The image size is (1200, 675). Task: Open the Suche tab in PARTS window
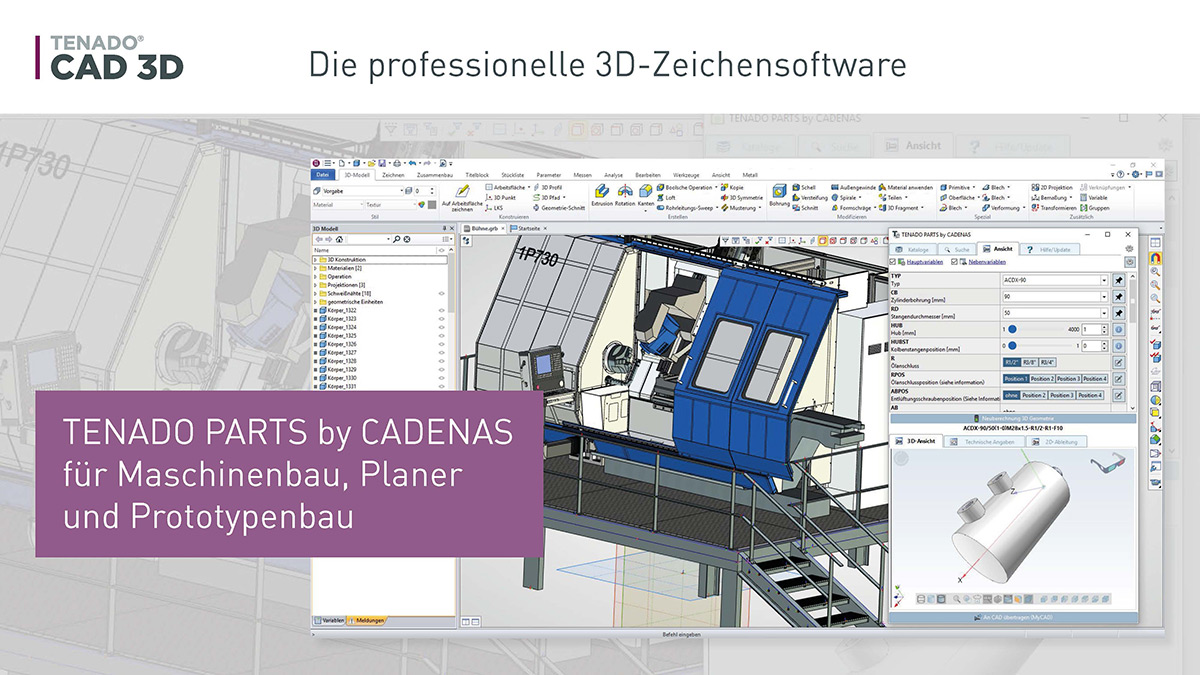click(957, 248)
